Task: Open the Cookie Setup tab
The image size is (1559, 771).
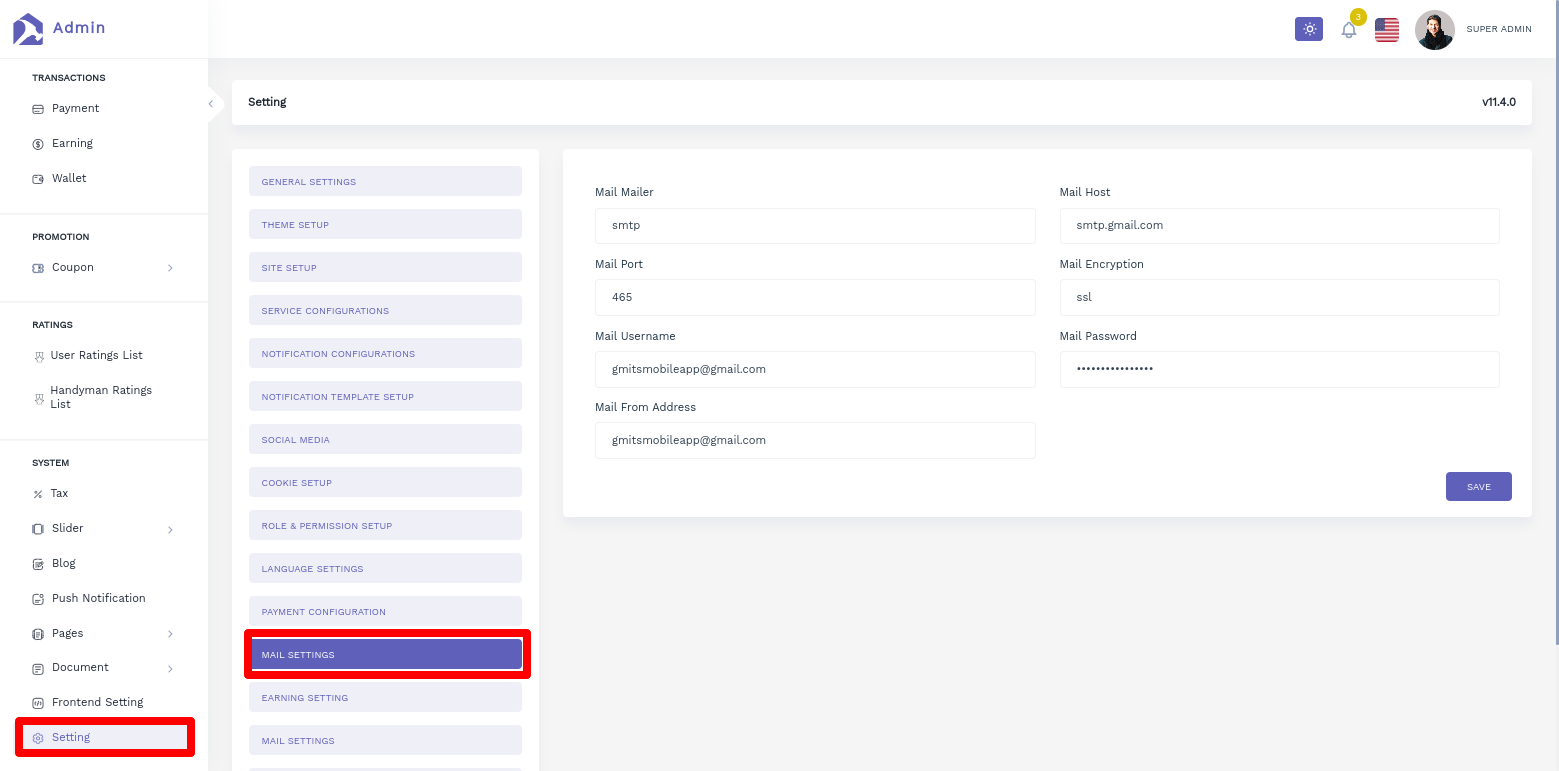Action: point(385,482)
